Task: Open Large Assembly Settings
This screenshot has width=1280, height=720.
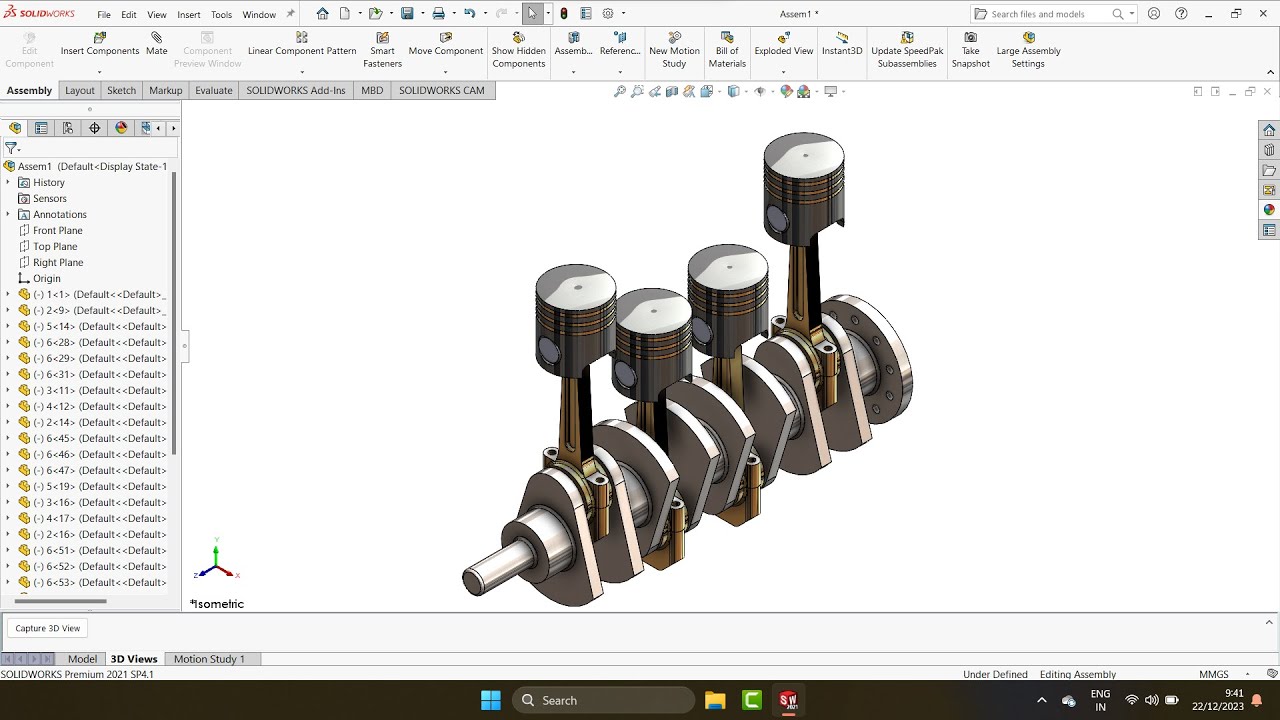Action: click(x=1028, y=50)
